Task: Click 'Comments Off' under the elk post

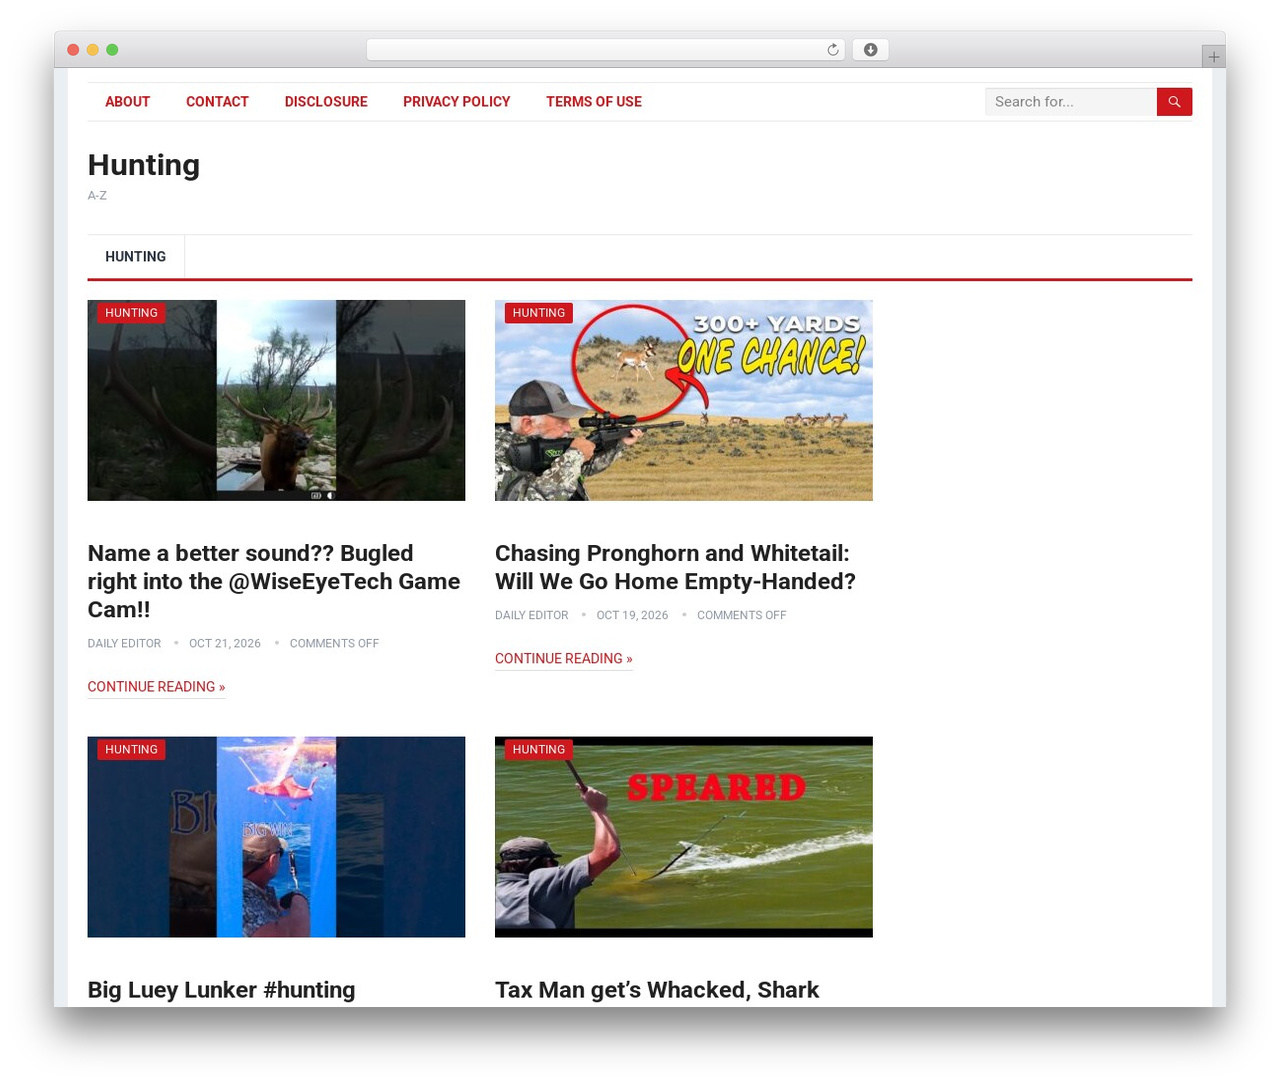Action: pyautogui.click(x=334, y=644)
